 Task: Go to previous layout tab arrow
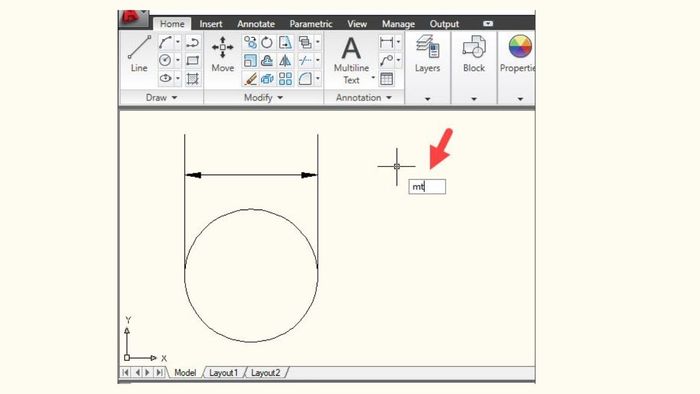tap(137, 372)
